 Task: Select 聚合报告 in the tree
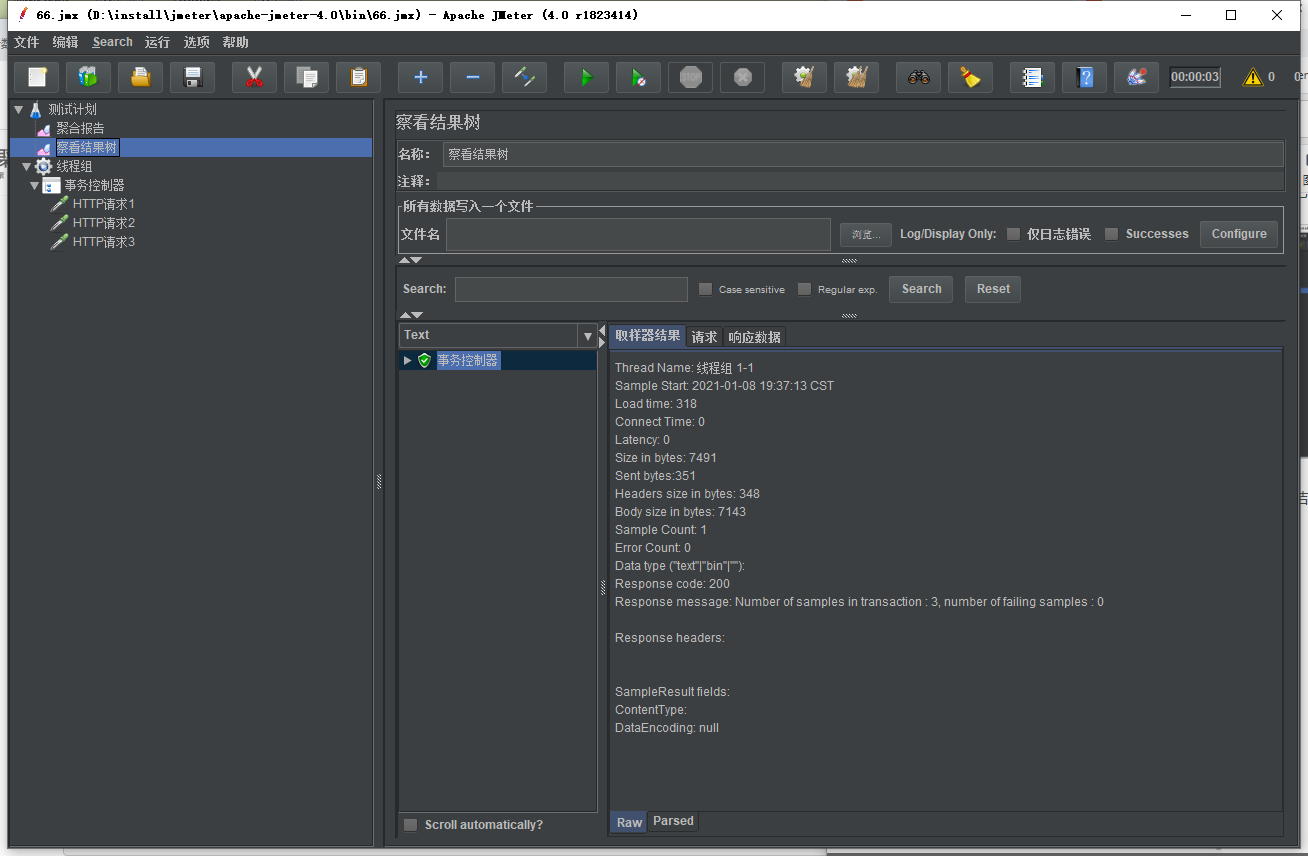click(80, 128)
